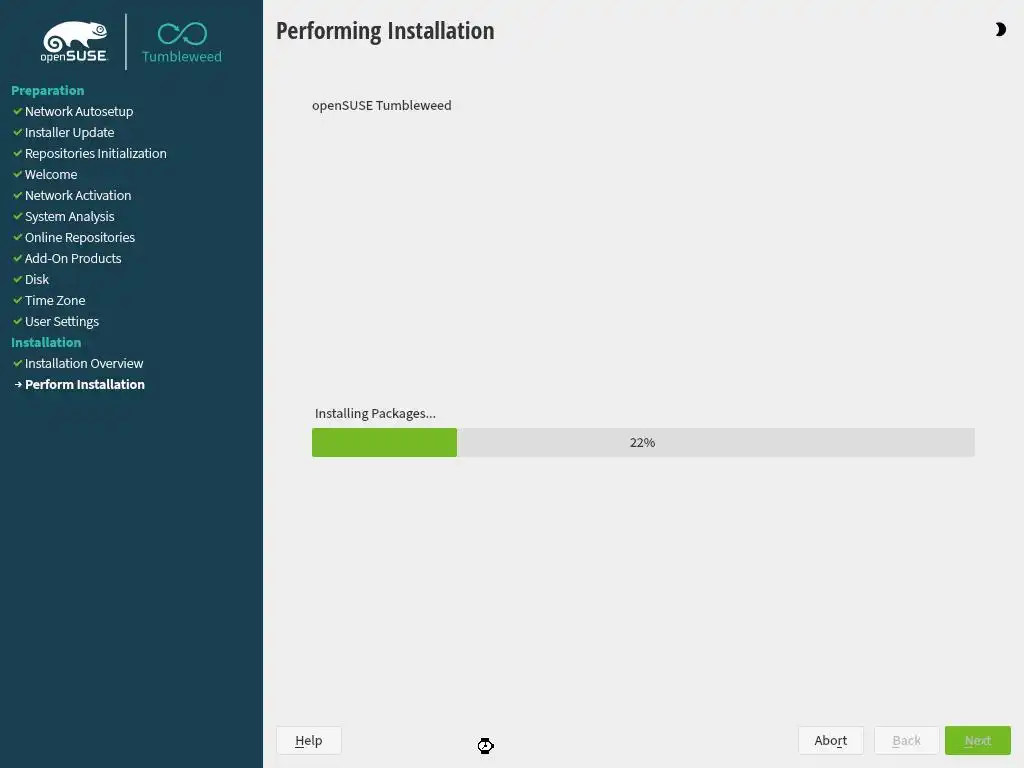Select the Perform Installation step
This screenshot has height=768, width=1024.
85,385
